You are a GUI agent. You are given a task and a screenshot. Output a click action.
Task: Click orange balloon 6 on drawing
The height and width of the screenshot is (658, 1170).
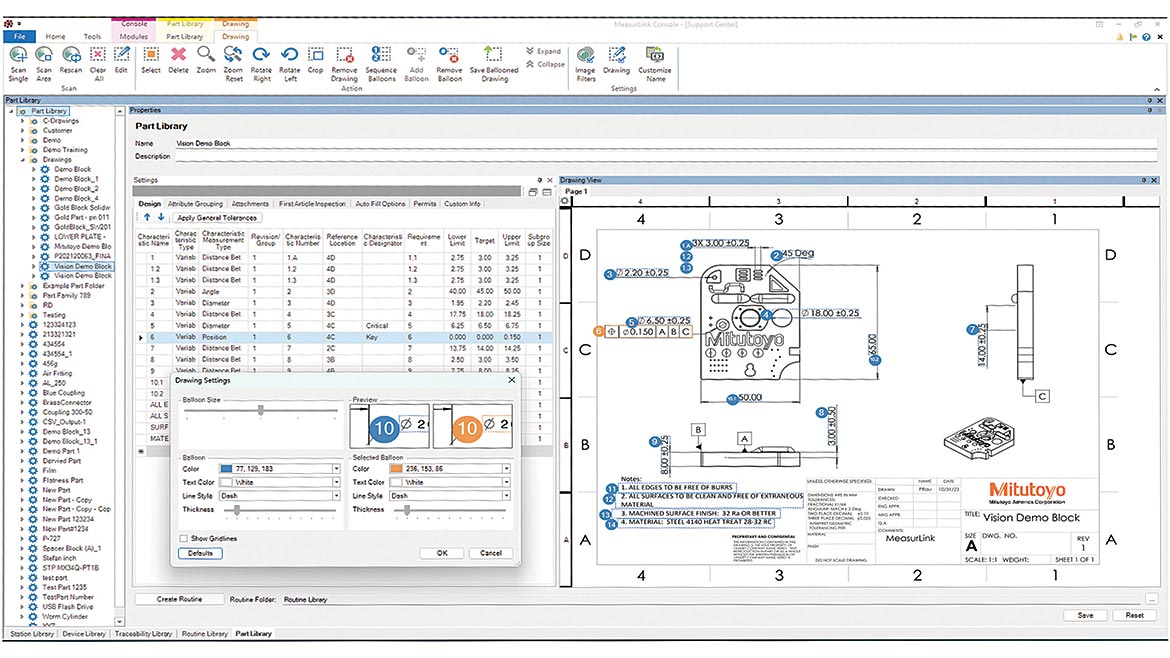598,331
